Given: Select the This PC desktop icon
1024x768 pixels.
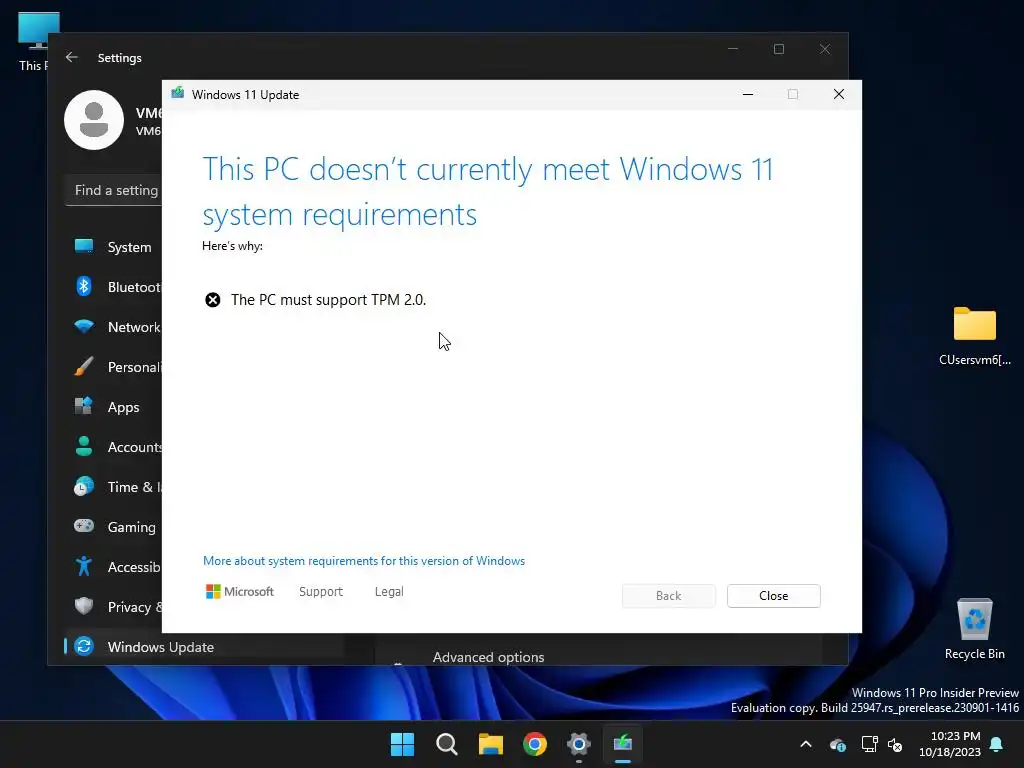Looking at the screenshot, I should [33, 40].
